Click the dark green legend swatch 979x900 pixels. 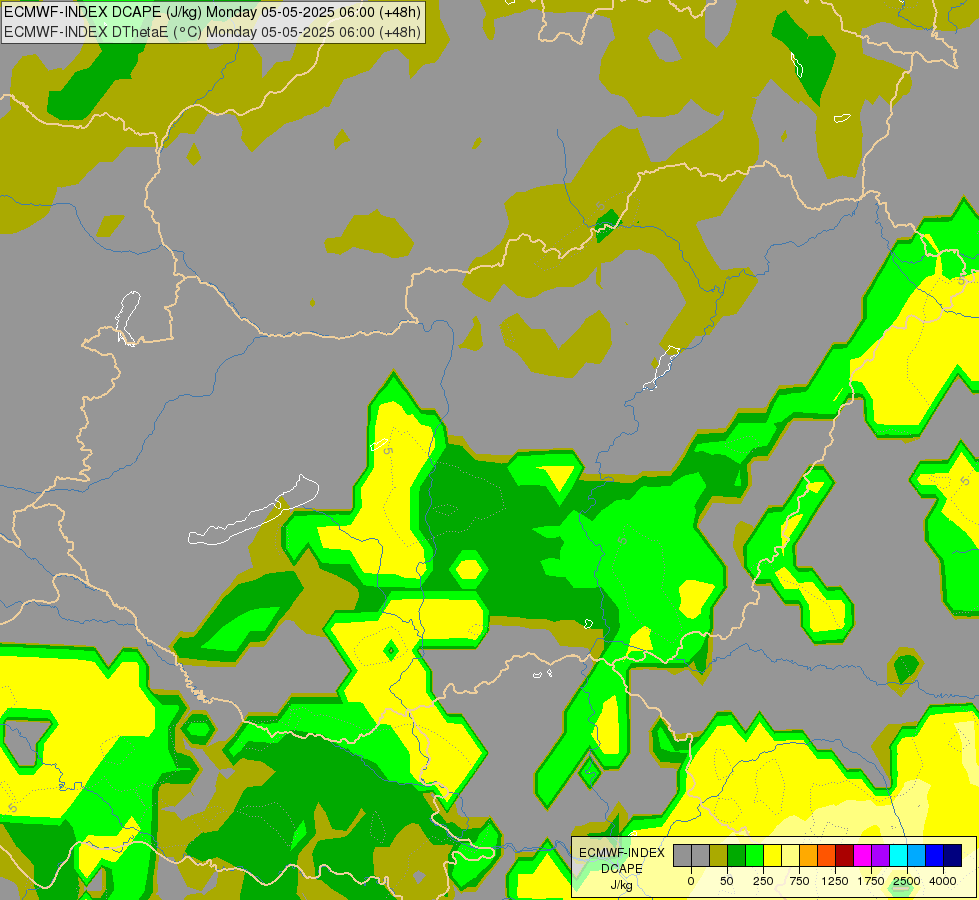(736, 855)
